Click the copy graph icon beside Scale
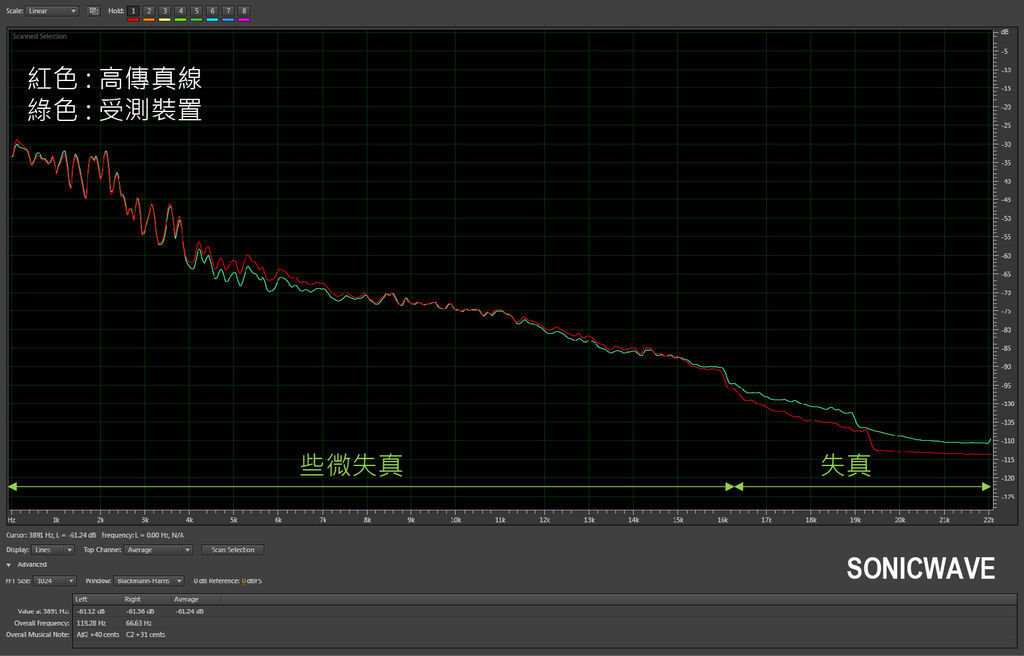 93,11
